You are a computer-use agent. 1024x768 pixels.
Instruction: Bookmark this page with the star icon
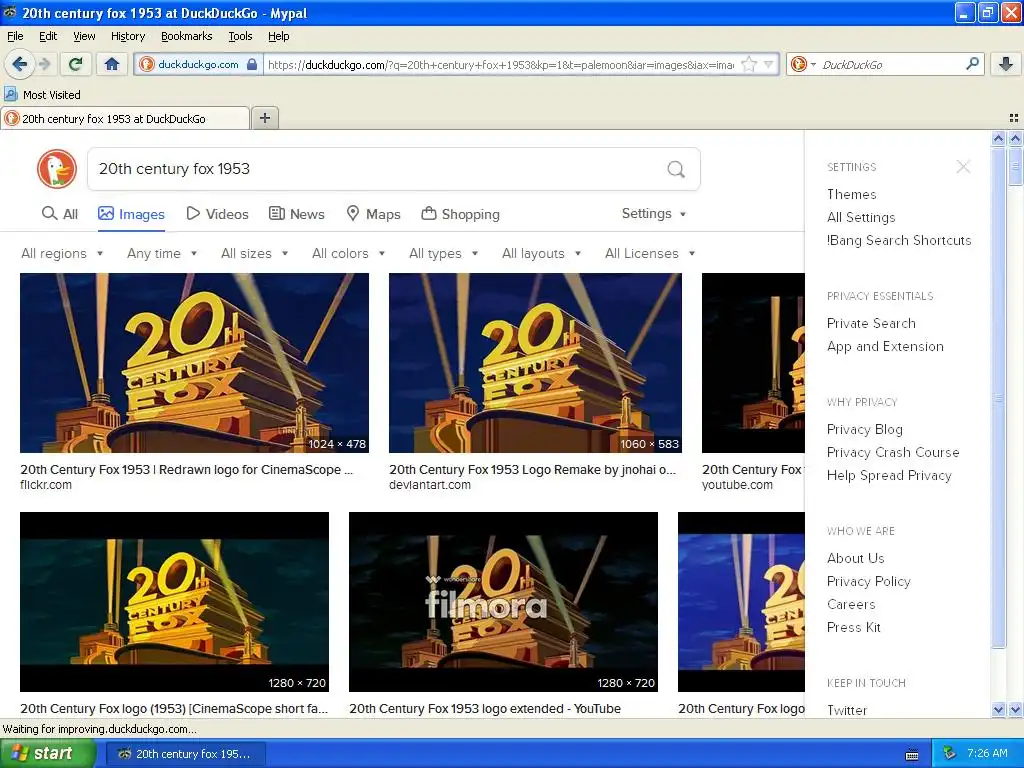[x=749, y=64]
